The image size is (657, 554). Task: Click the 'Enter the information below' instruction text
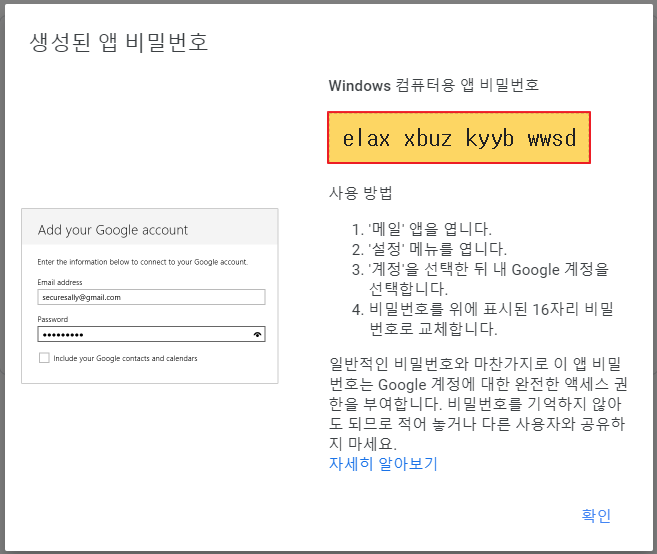[143, 262]
